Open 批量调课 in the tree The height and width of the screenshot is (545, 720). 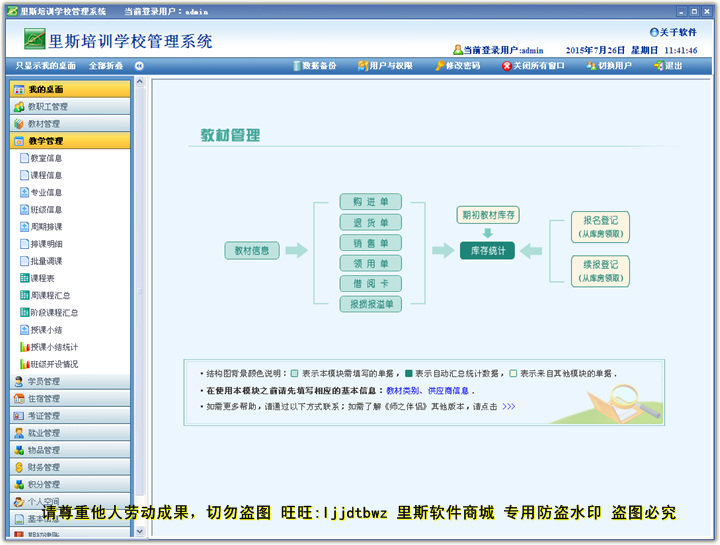pos(41,261)
